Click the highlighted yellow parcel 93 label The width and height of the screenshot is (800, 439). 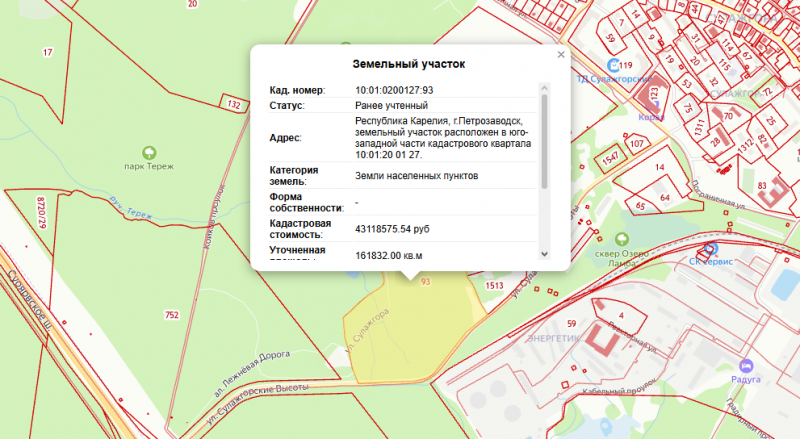[x=426, y=282]
